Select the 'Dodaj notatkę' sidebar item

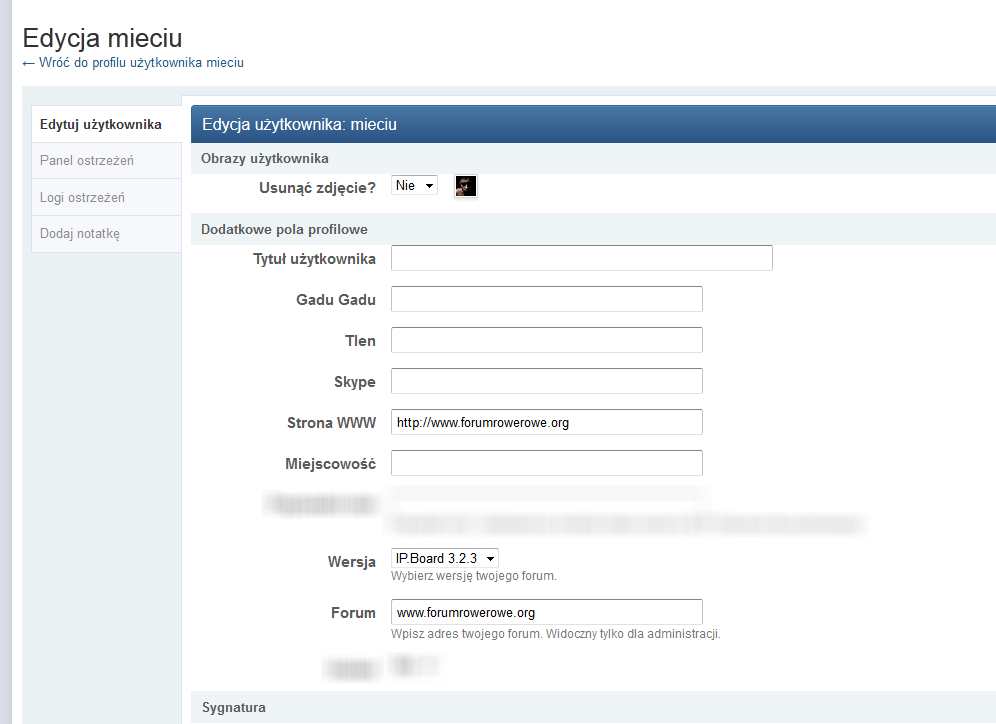(x=81, y=233)
